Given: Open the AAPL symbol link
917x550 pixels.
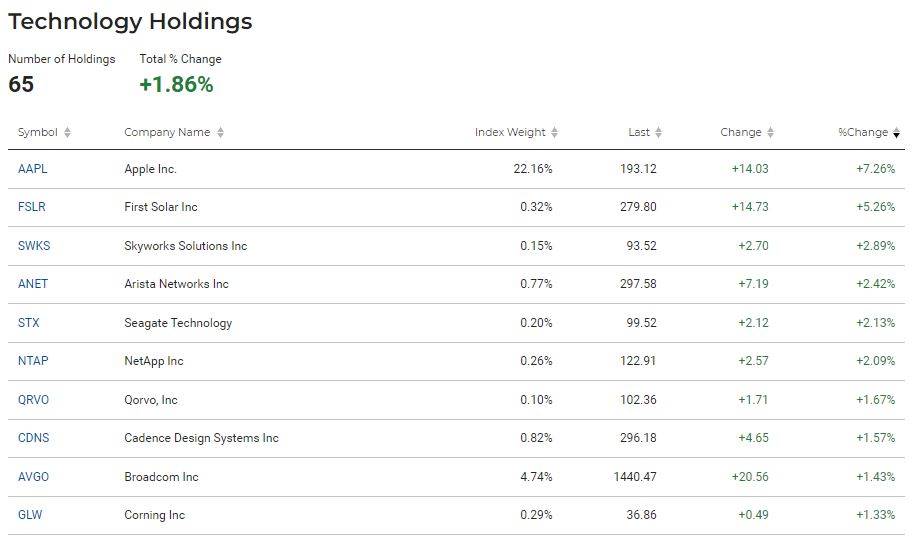Looking at the screenshot, I should (x=33, y=169).
